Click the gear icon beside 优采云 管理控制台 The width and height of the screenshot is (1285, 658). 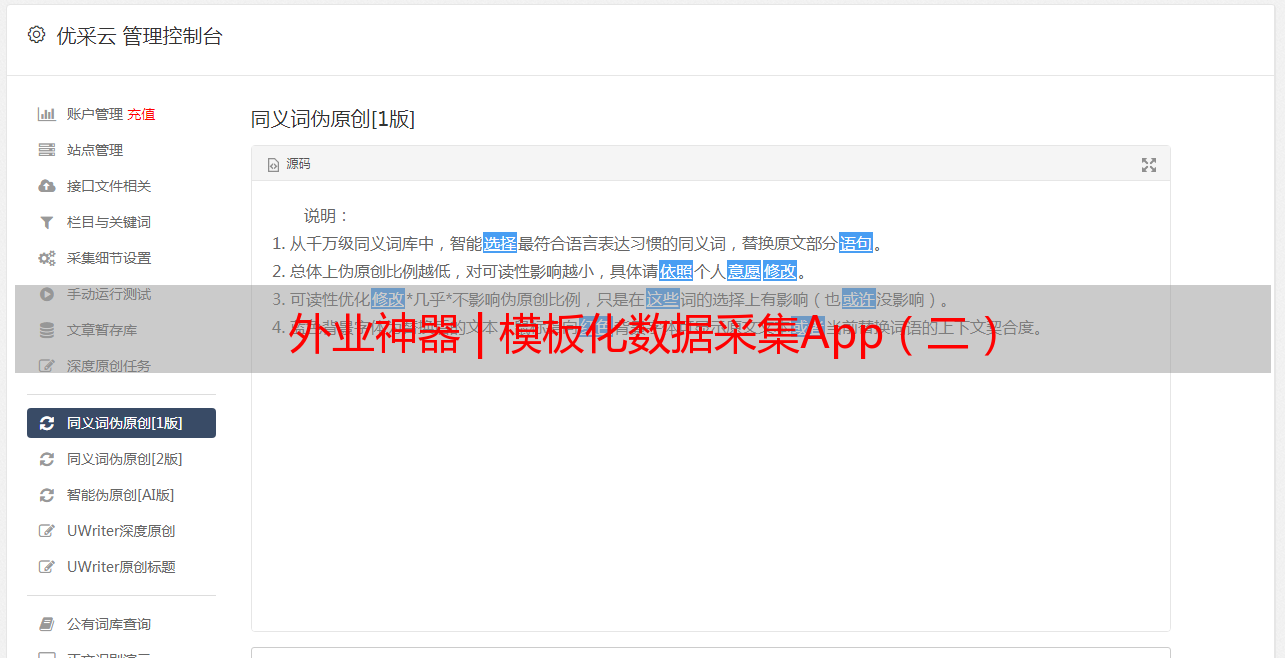[x=37, y=35]
